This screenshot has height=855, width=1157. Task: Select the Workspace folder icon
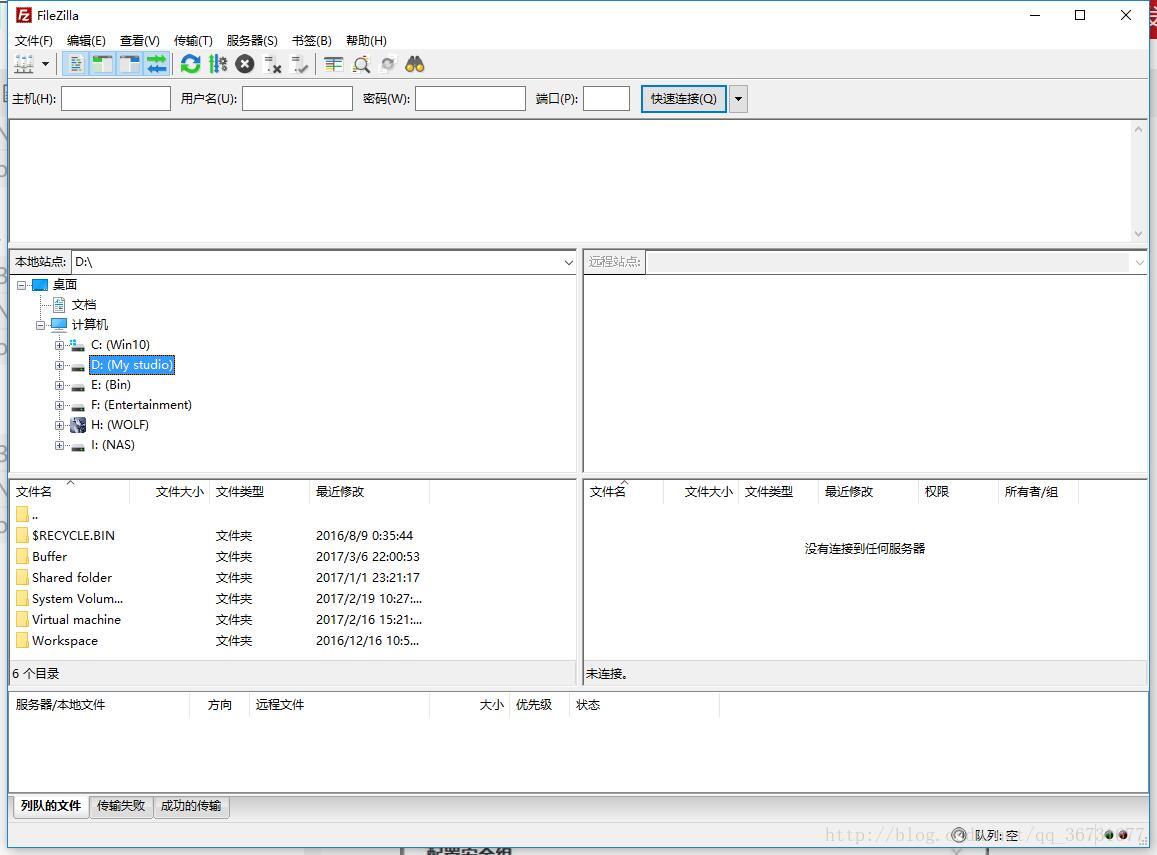(x=22, y=640)
